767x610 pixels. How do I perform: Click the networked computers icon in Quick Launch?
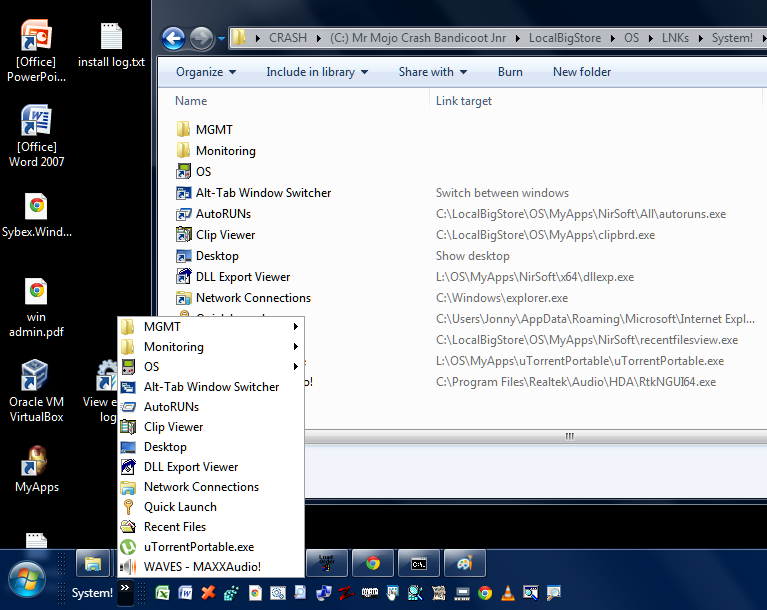coord(323,593)
